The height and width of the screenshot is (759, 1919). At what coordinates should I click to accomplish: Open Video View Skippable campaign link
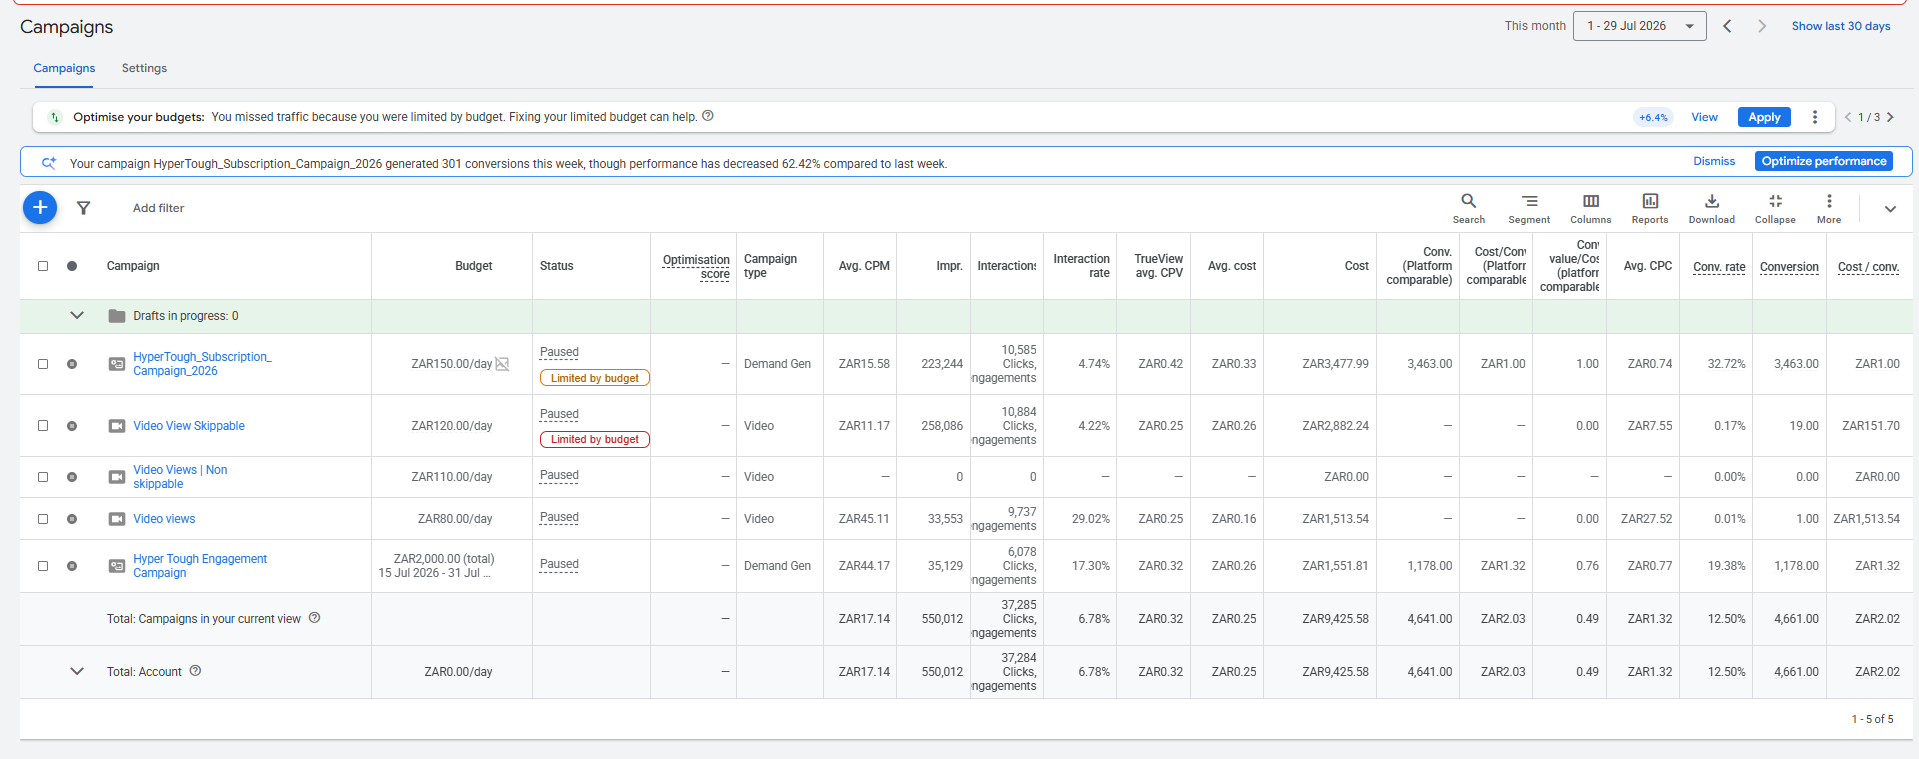189,426
